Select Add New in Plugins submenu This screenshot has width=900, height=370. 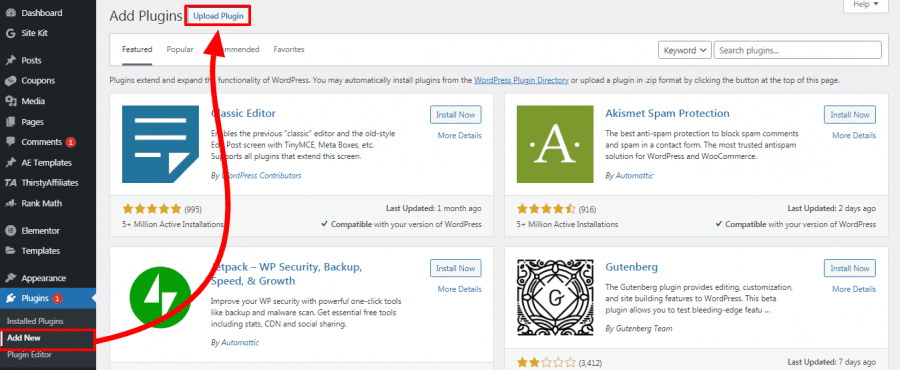24,338
